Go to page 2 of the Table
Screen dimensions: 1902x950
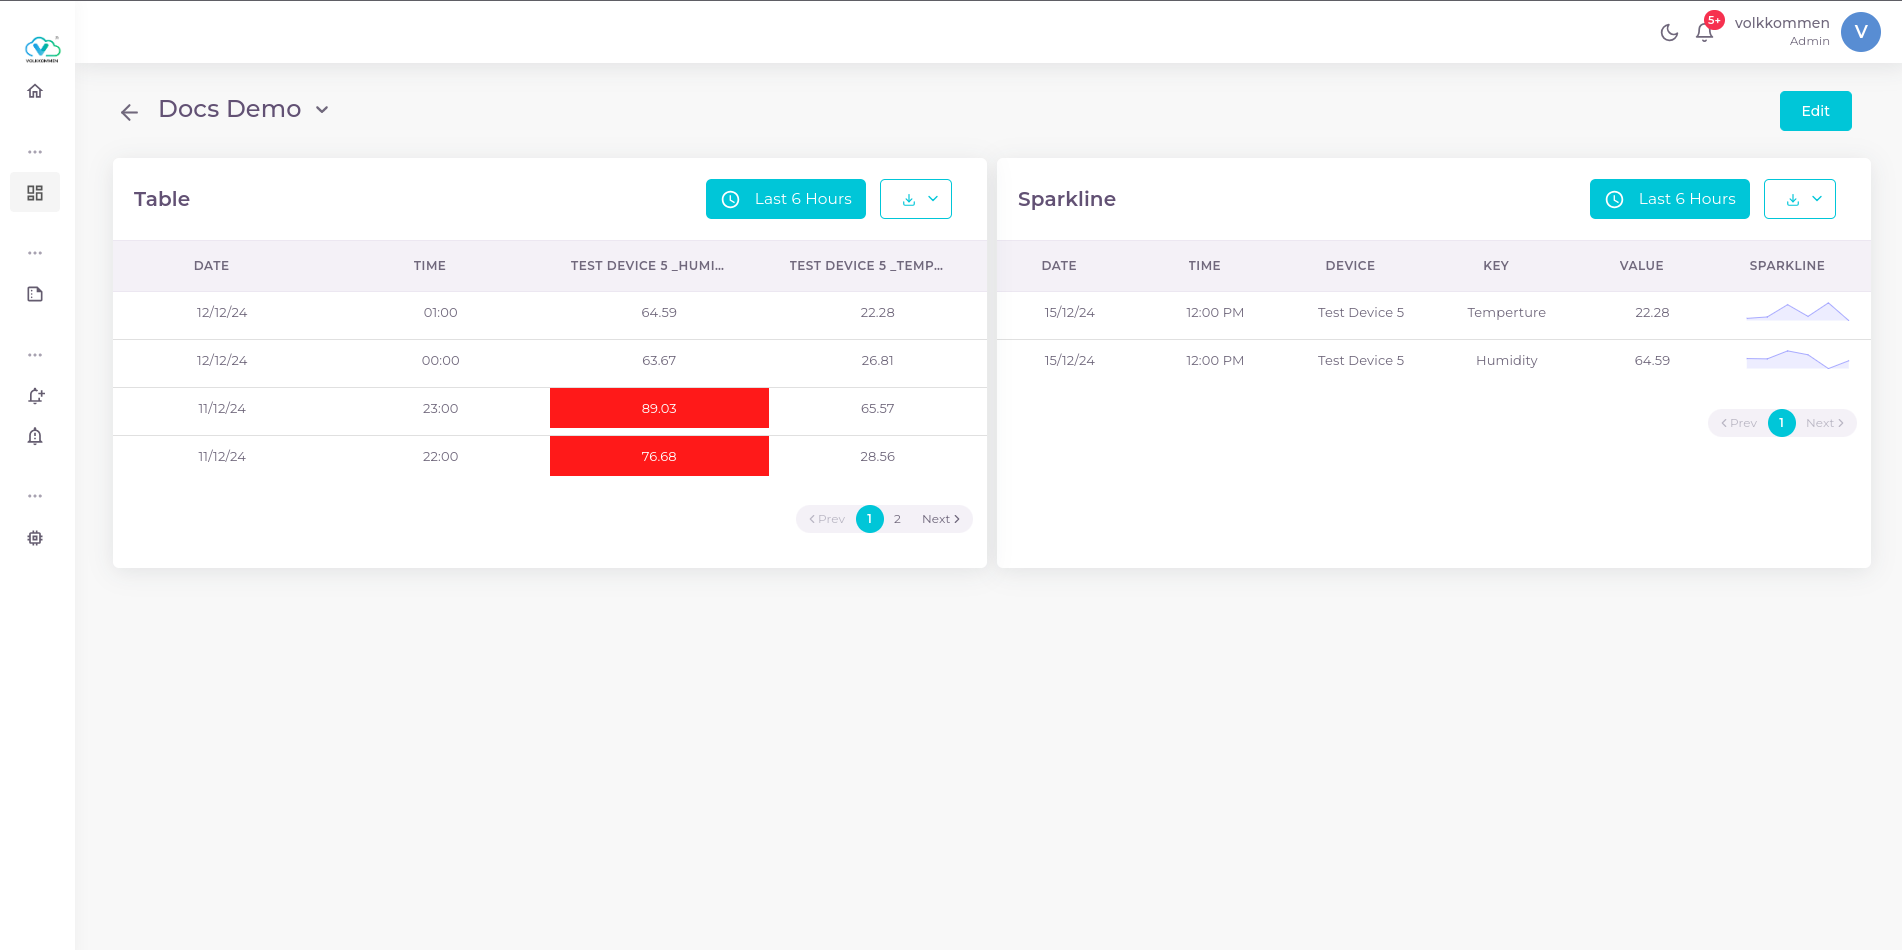[898, 519]
